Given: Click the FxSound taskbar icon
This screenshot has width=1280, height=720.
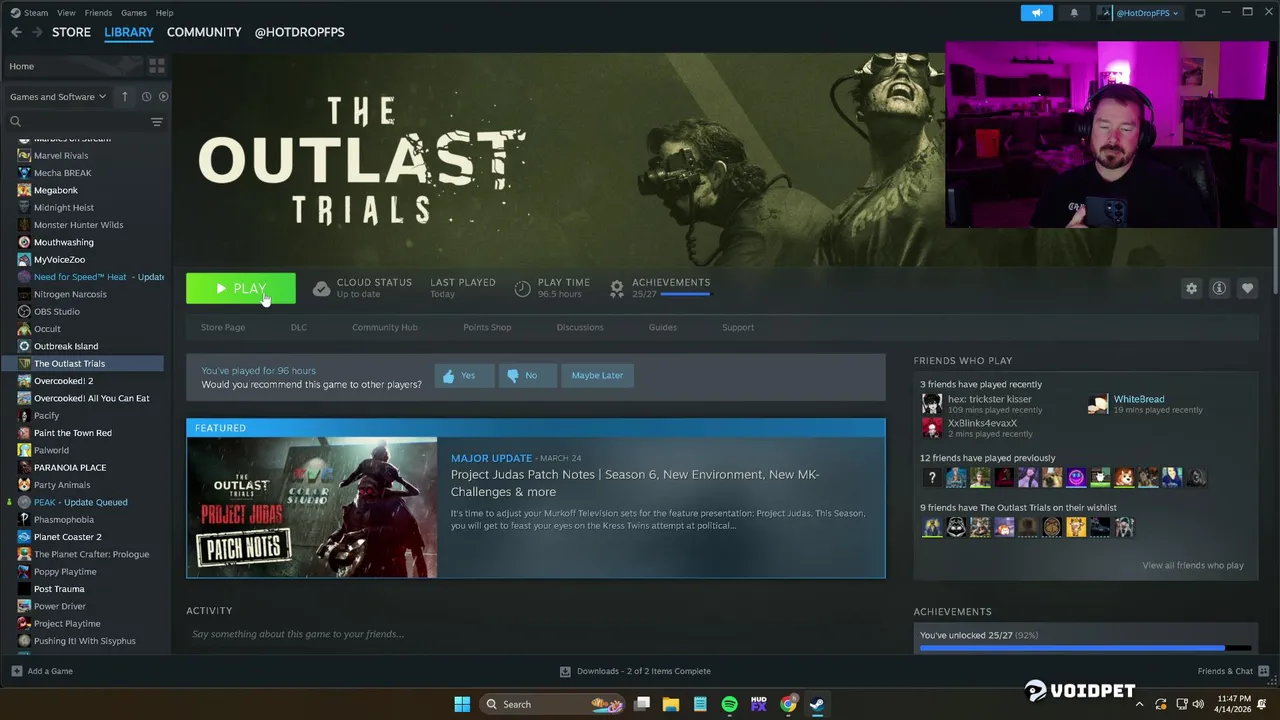Looking at the screenshot, I should 758,704.
